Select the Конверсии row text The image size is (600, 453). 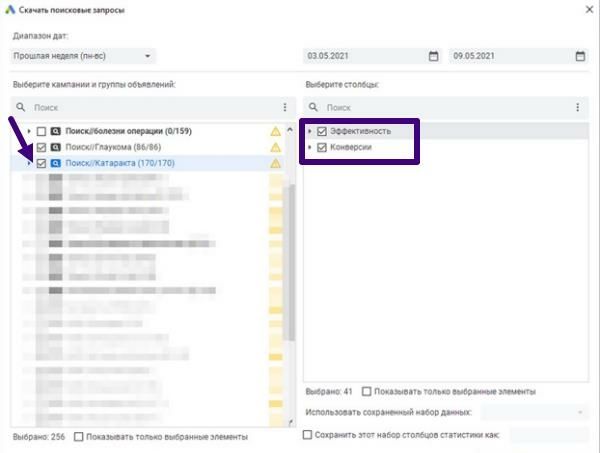coord(351,147)
